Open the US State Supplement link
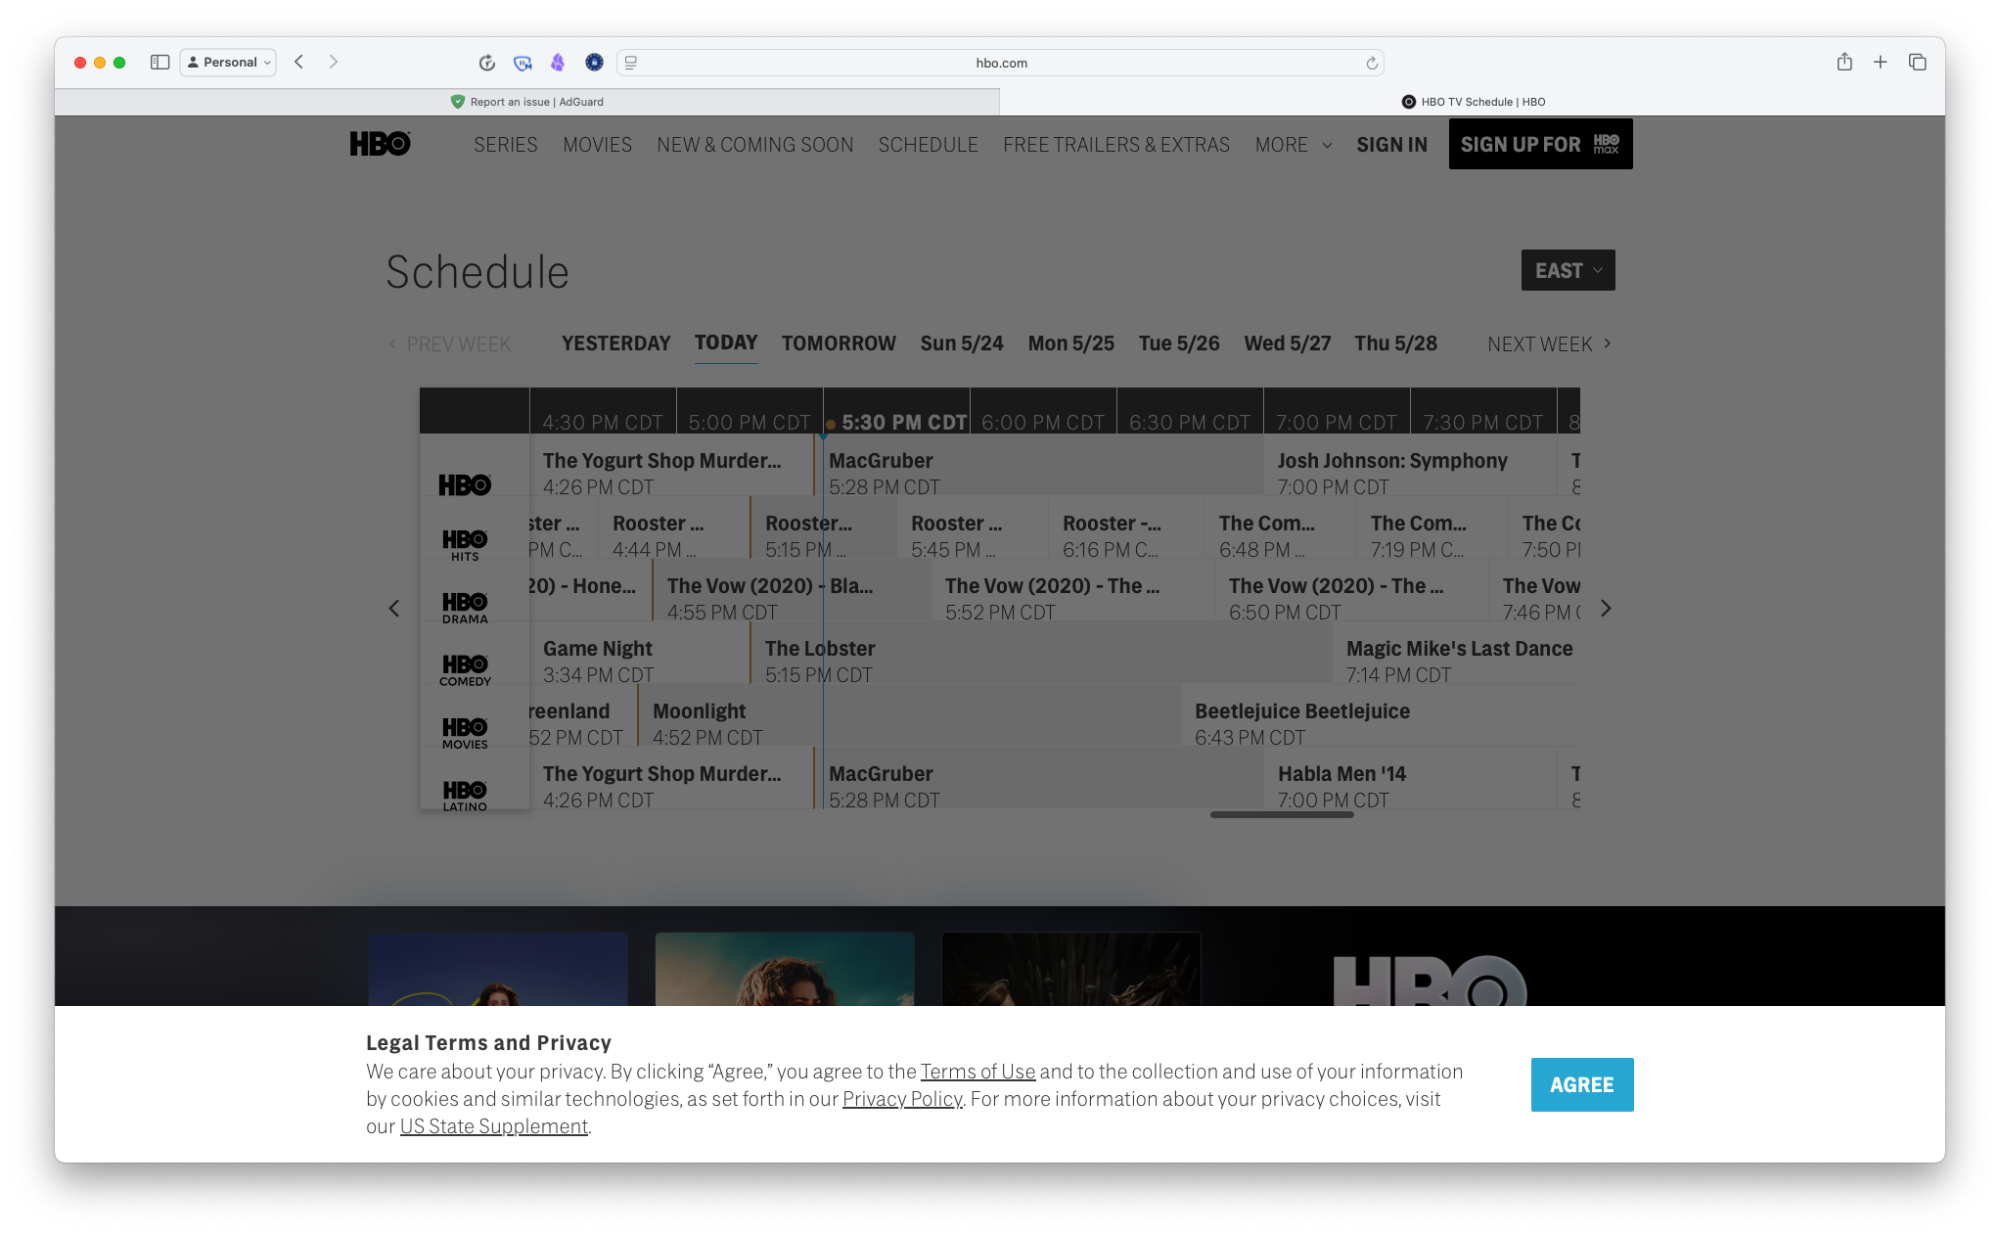2000x1235 pixels. click(493, 1126)
